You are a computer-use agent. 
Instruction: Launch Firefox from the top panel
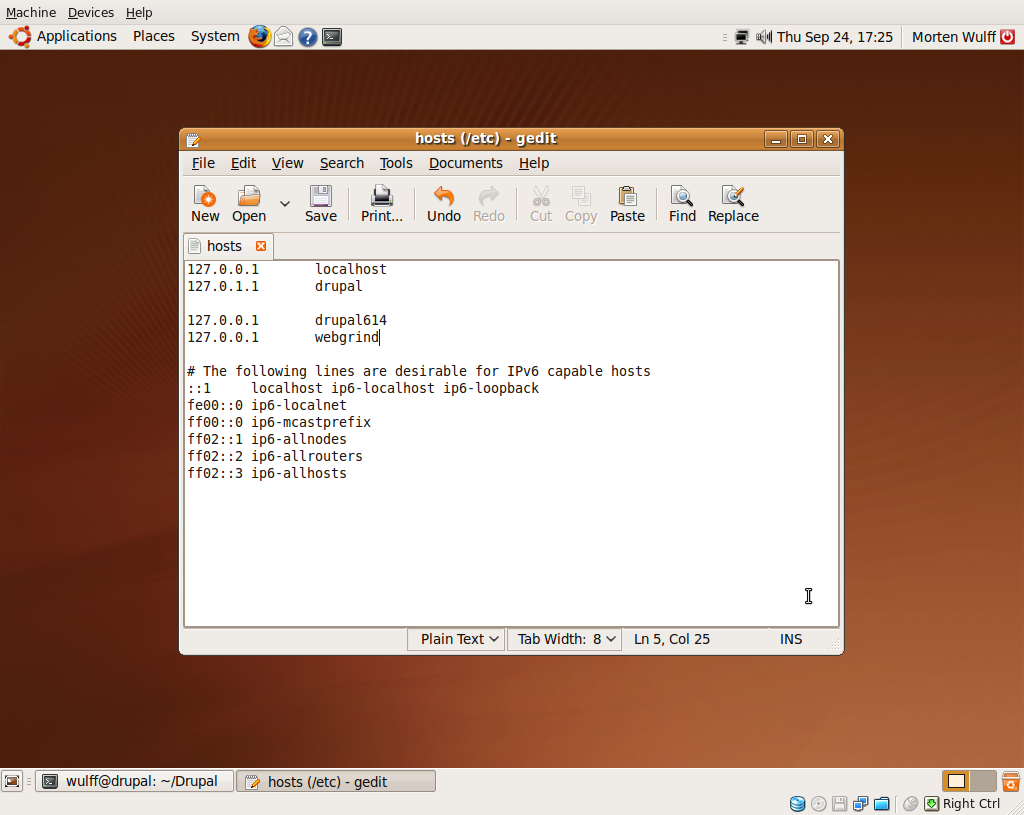[x=259, y=37]
